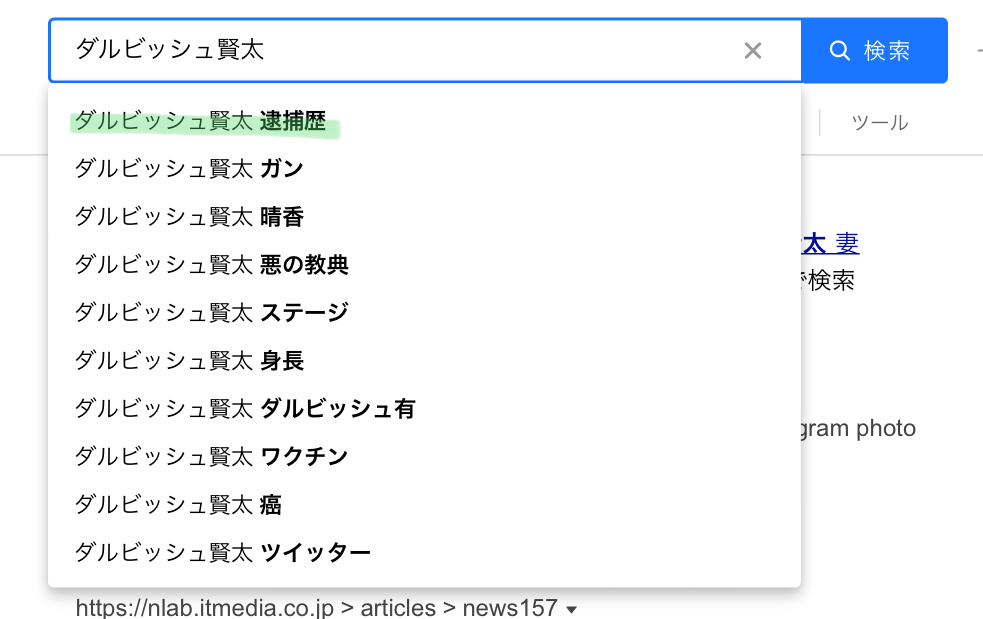This screenshot has height=619, width=983.
Task: Click the blue 検索 search button
Action: coord(874,50)
